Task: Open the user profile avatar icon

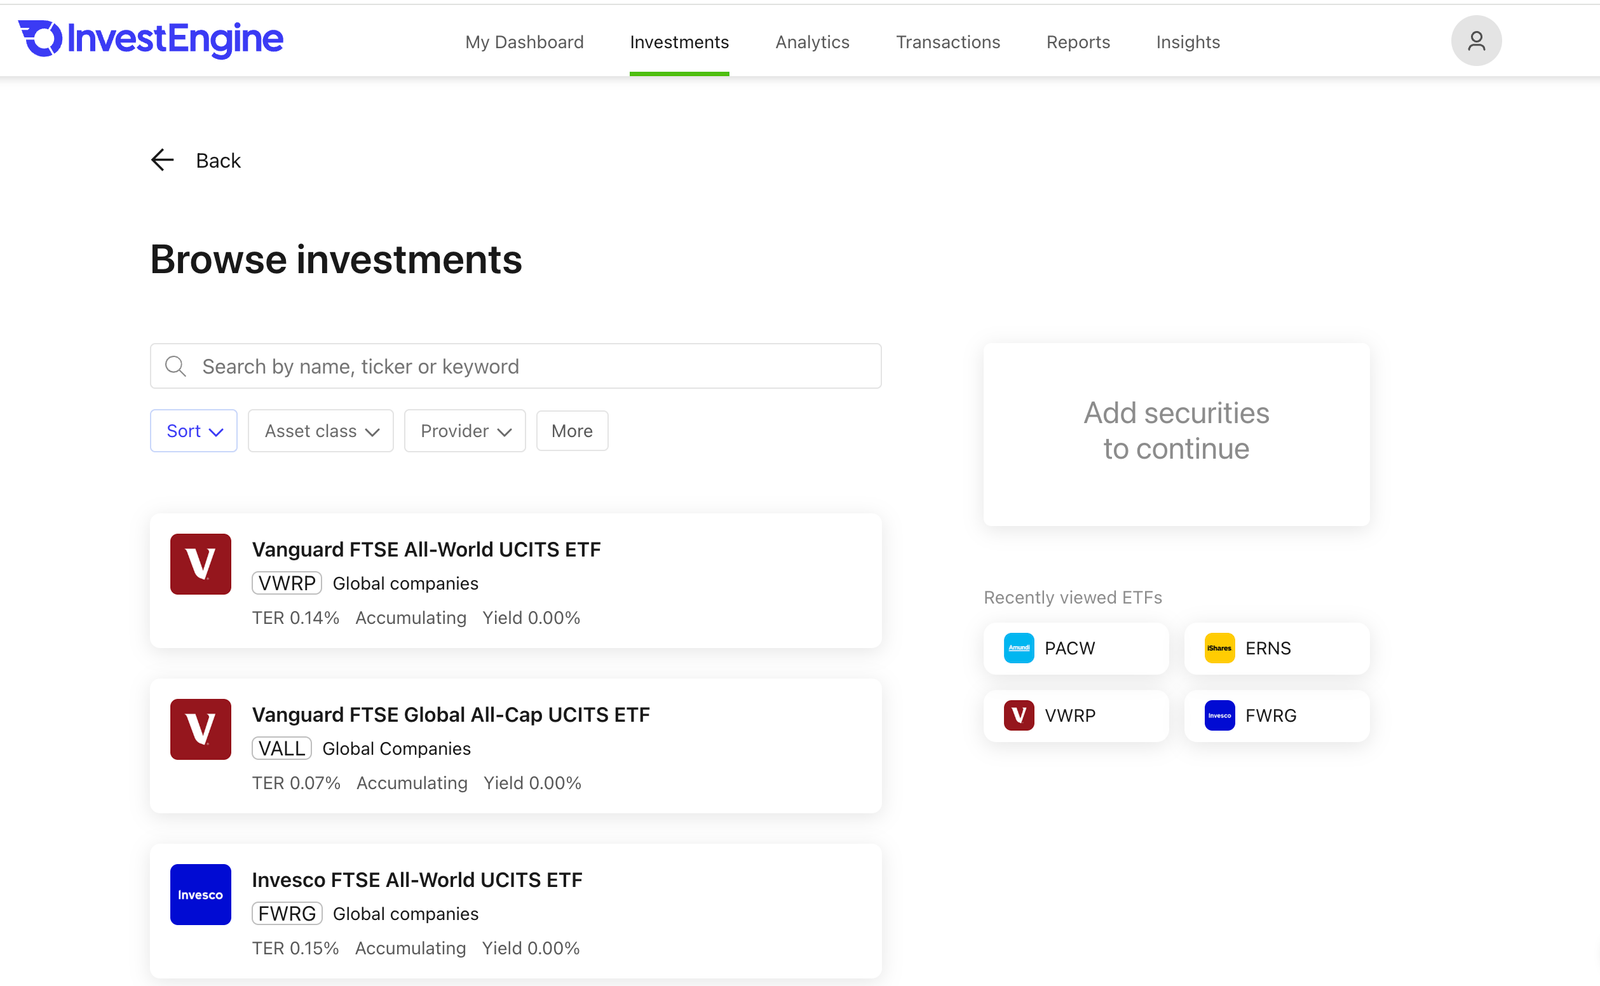Action: click(x=1476, y=41)
